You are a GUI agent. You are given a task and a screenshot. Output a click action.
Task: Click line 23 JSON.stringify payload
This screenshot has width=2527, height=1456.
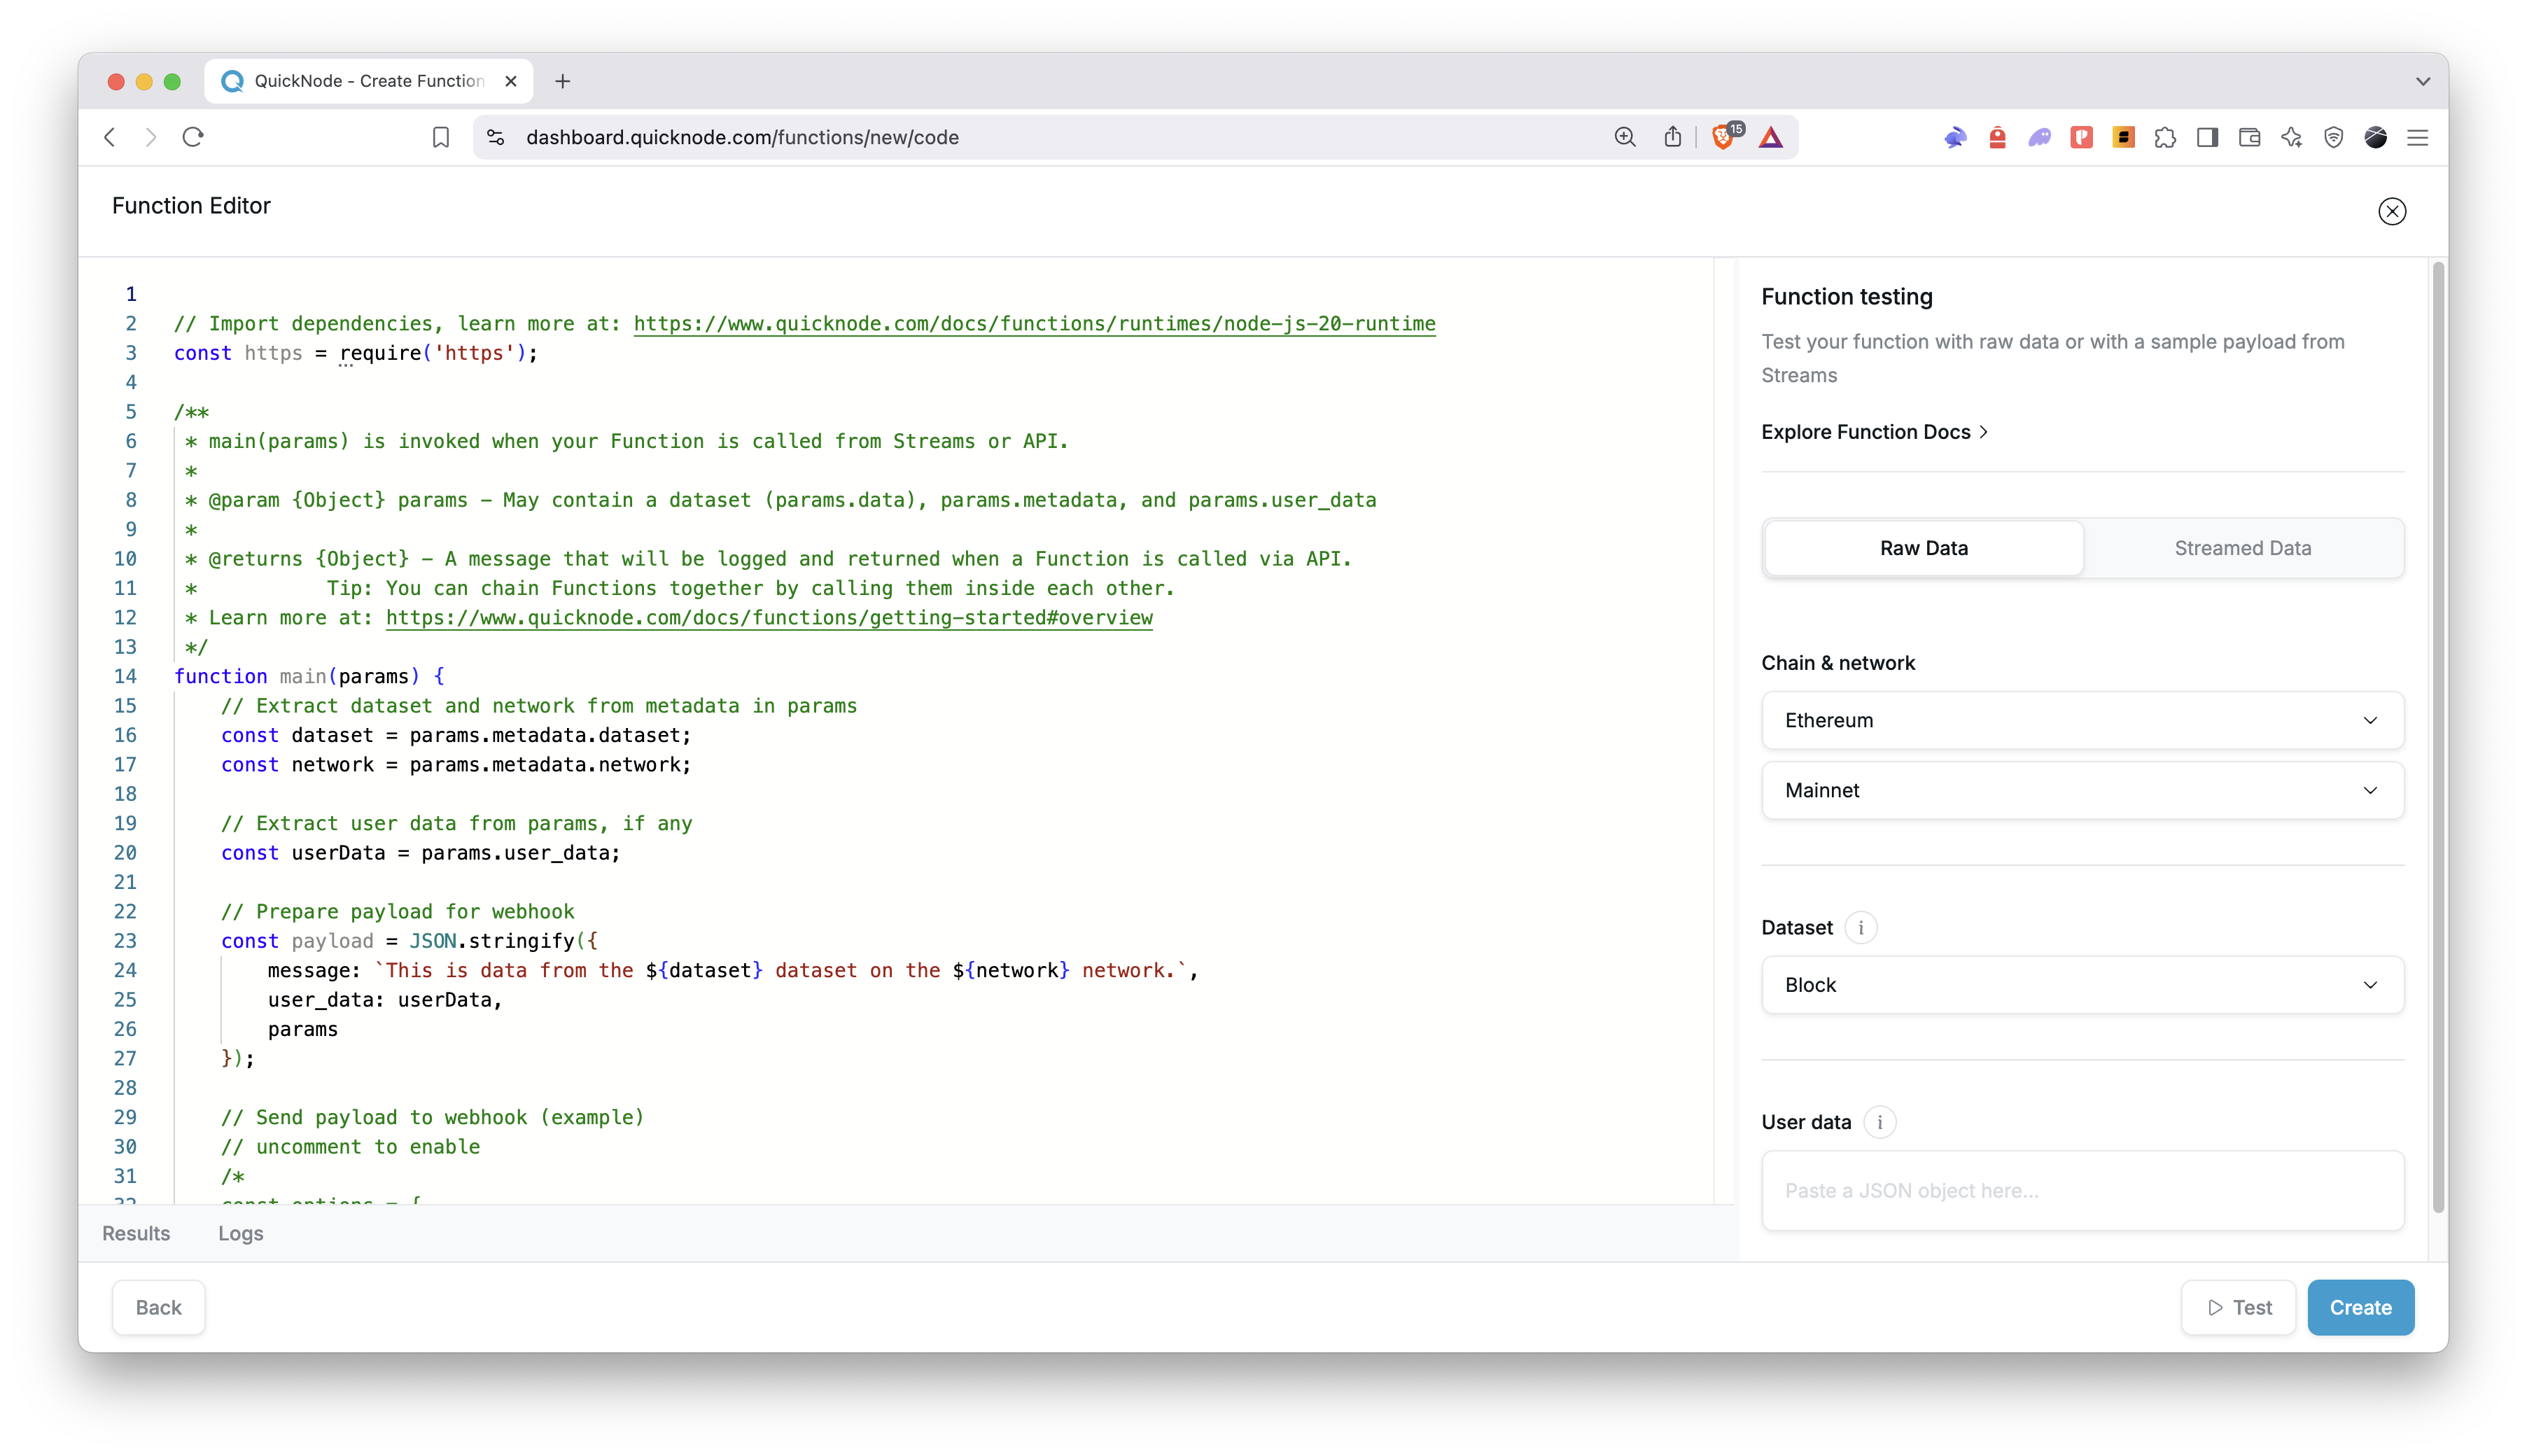coord(409,941)
